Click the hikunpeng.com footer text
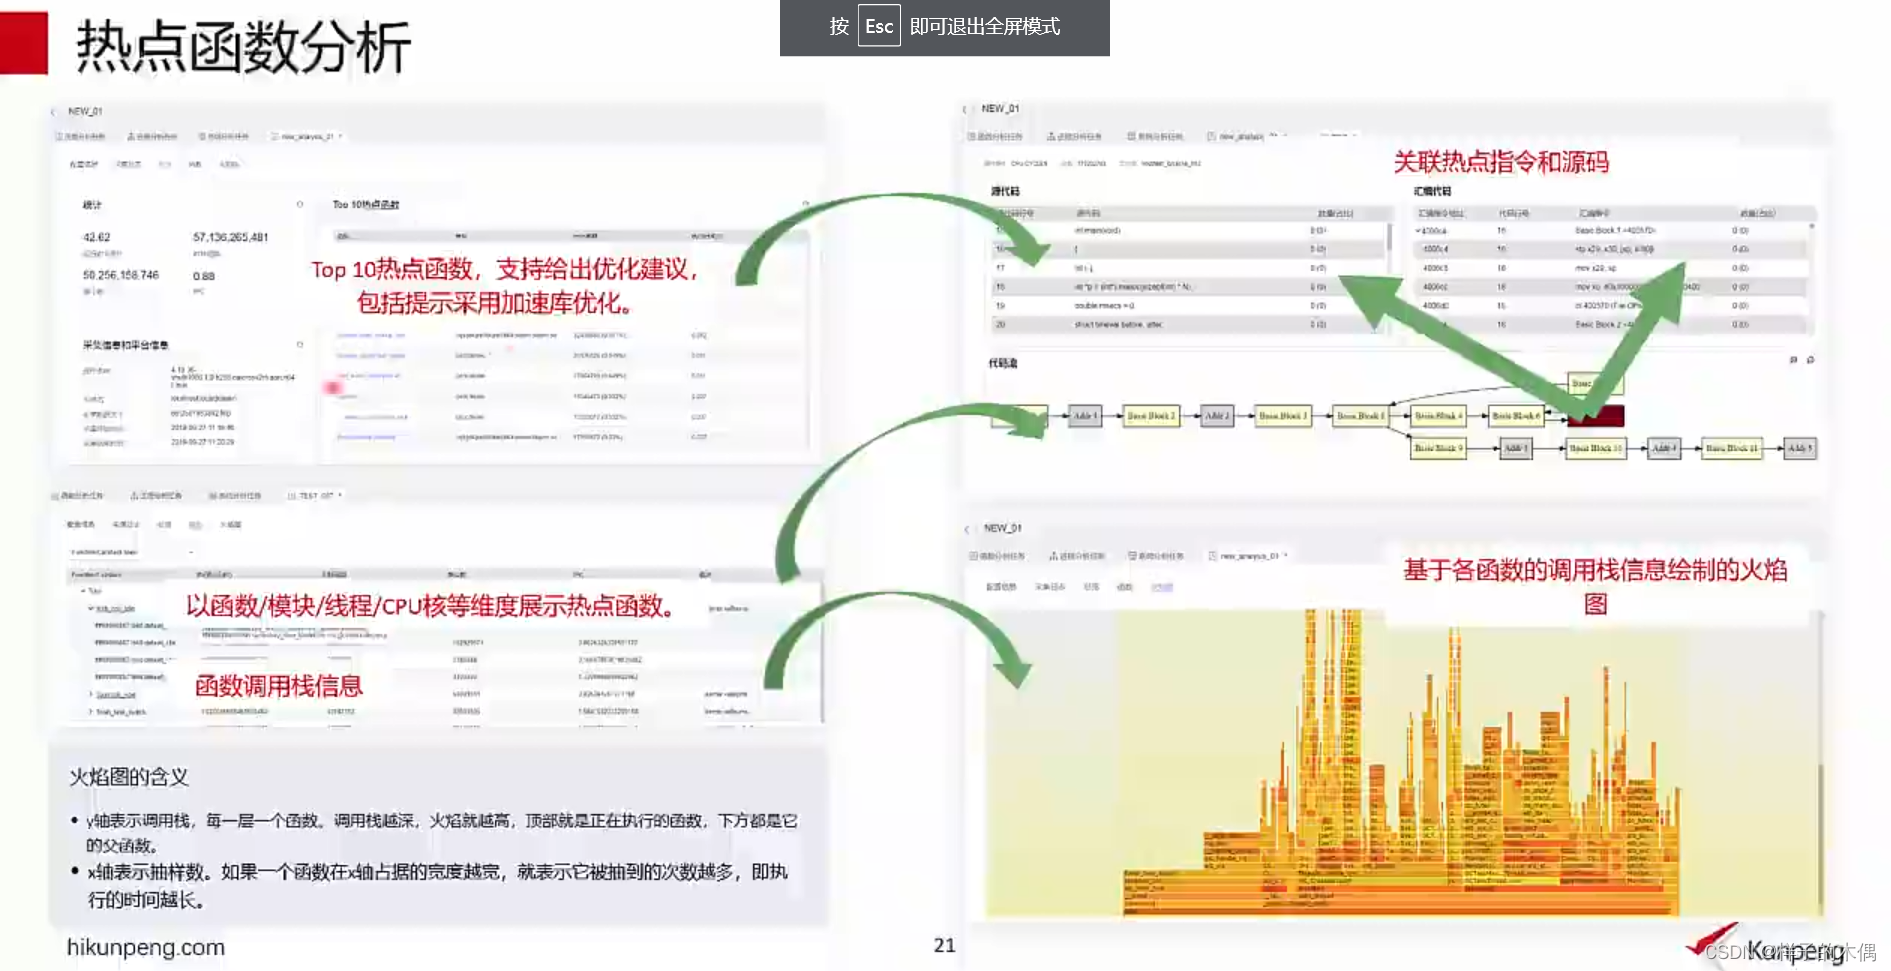This screenshot has height=971, width=1891. click(x=146, y=947)
